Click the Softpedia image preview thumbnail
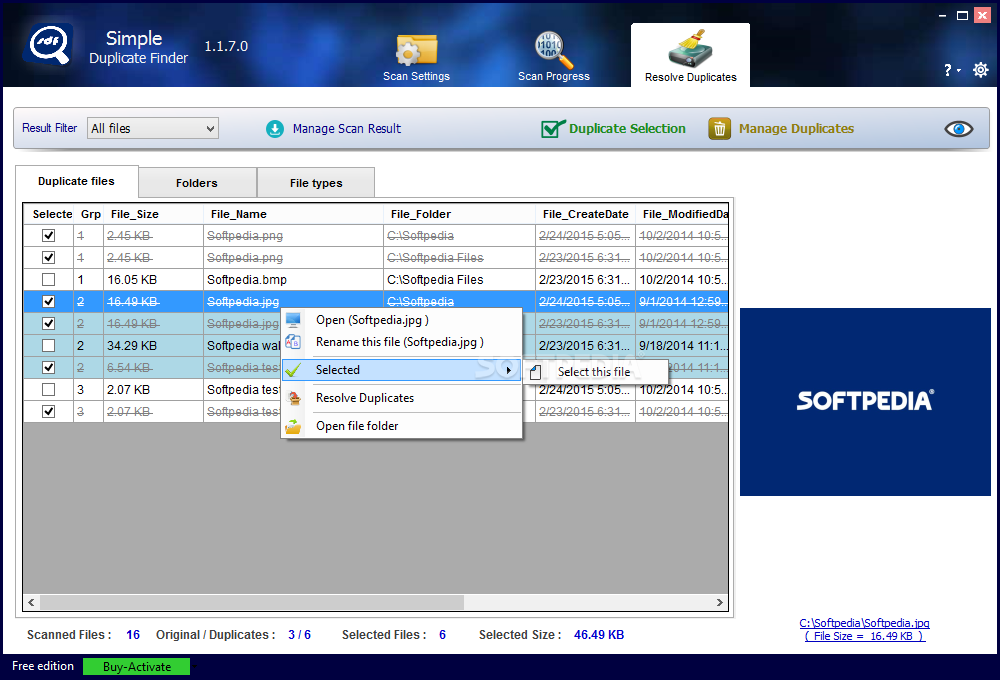 [865, 402]
